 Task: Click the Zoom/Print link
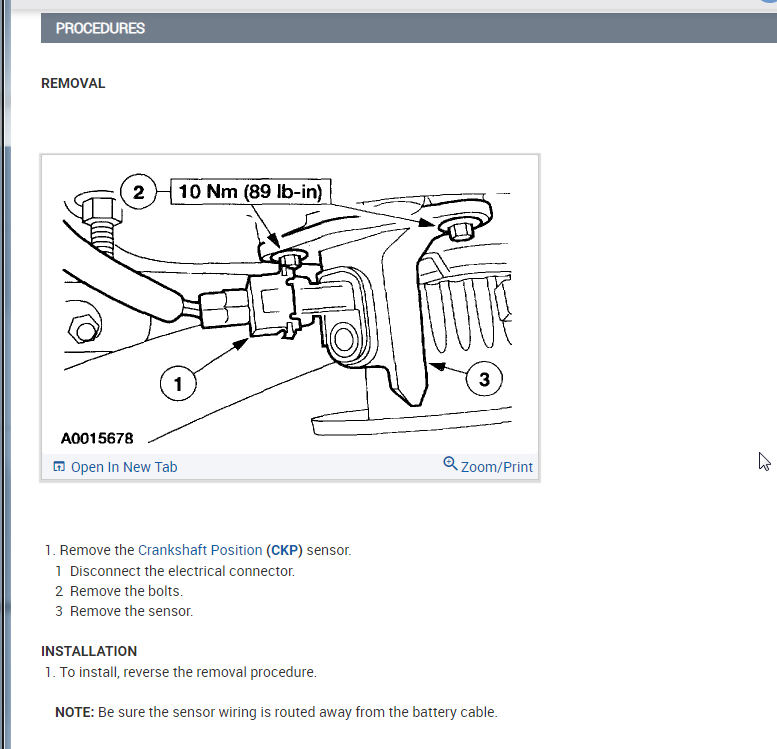[x=497, y=467]
